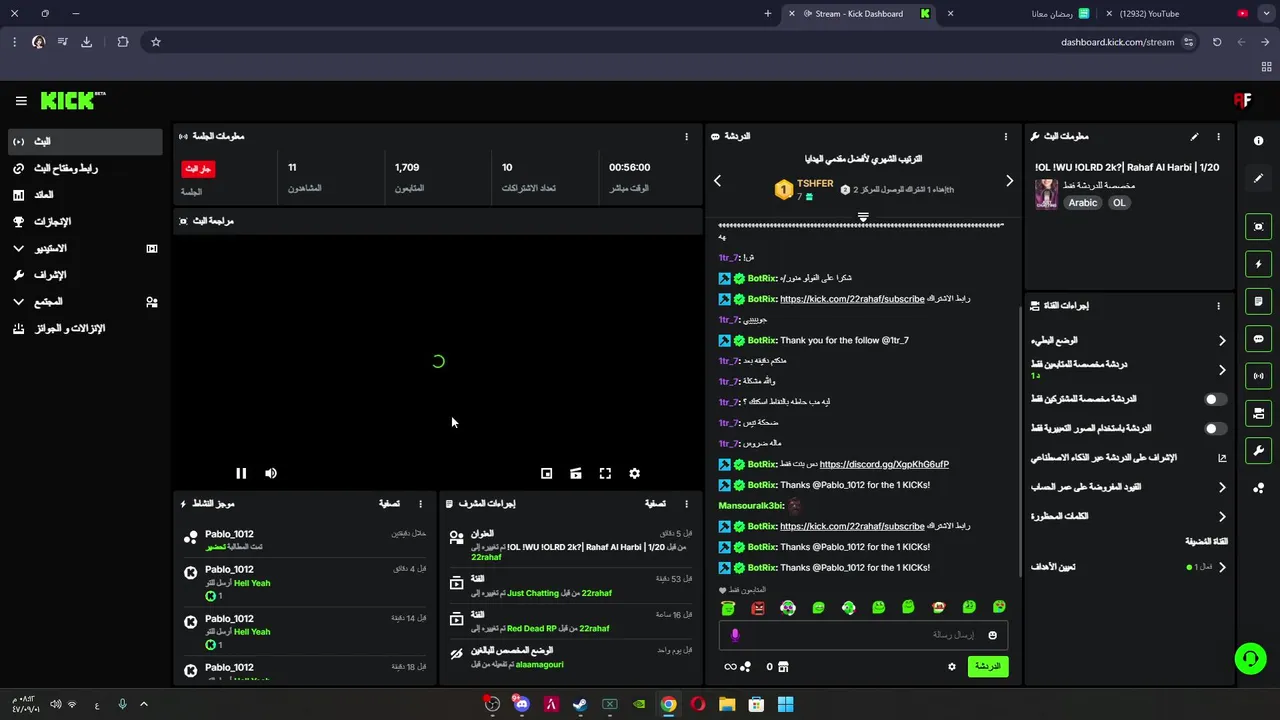The height and width of the screenshot is (720, 1280).
Task: Toggle session info broadcast icon in right toolbar
Action: (x=1259, y=376)
